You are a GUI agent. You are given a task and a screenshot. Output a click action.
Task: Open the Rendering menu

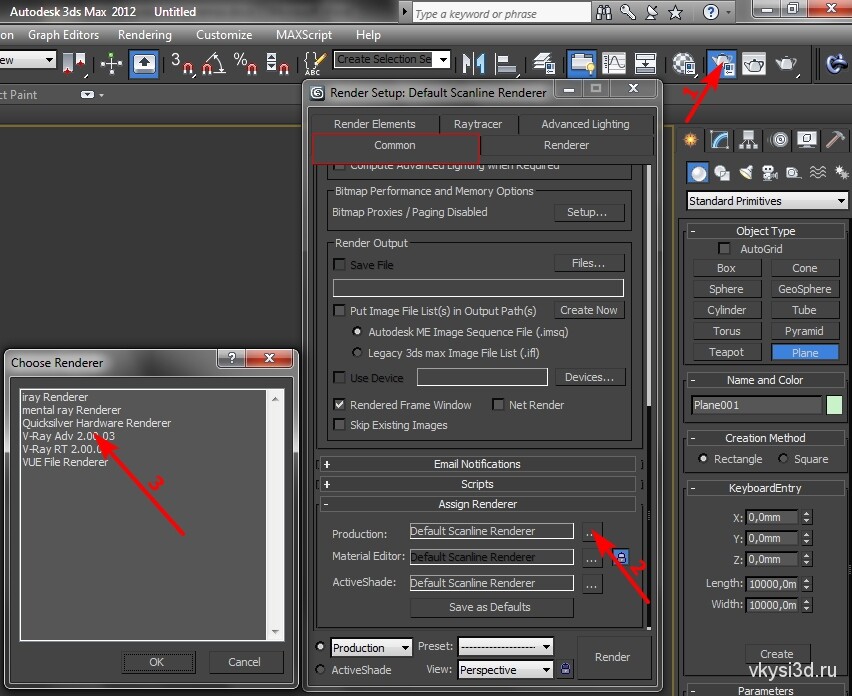tap(145, 35)
